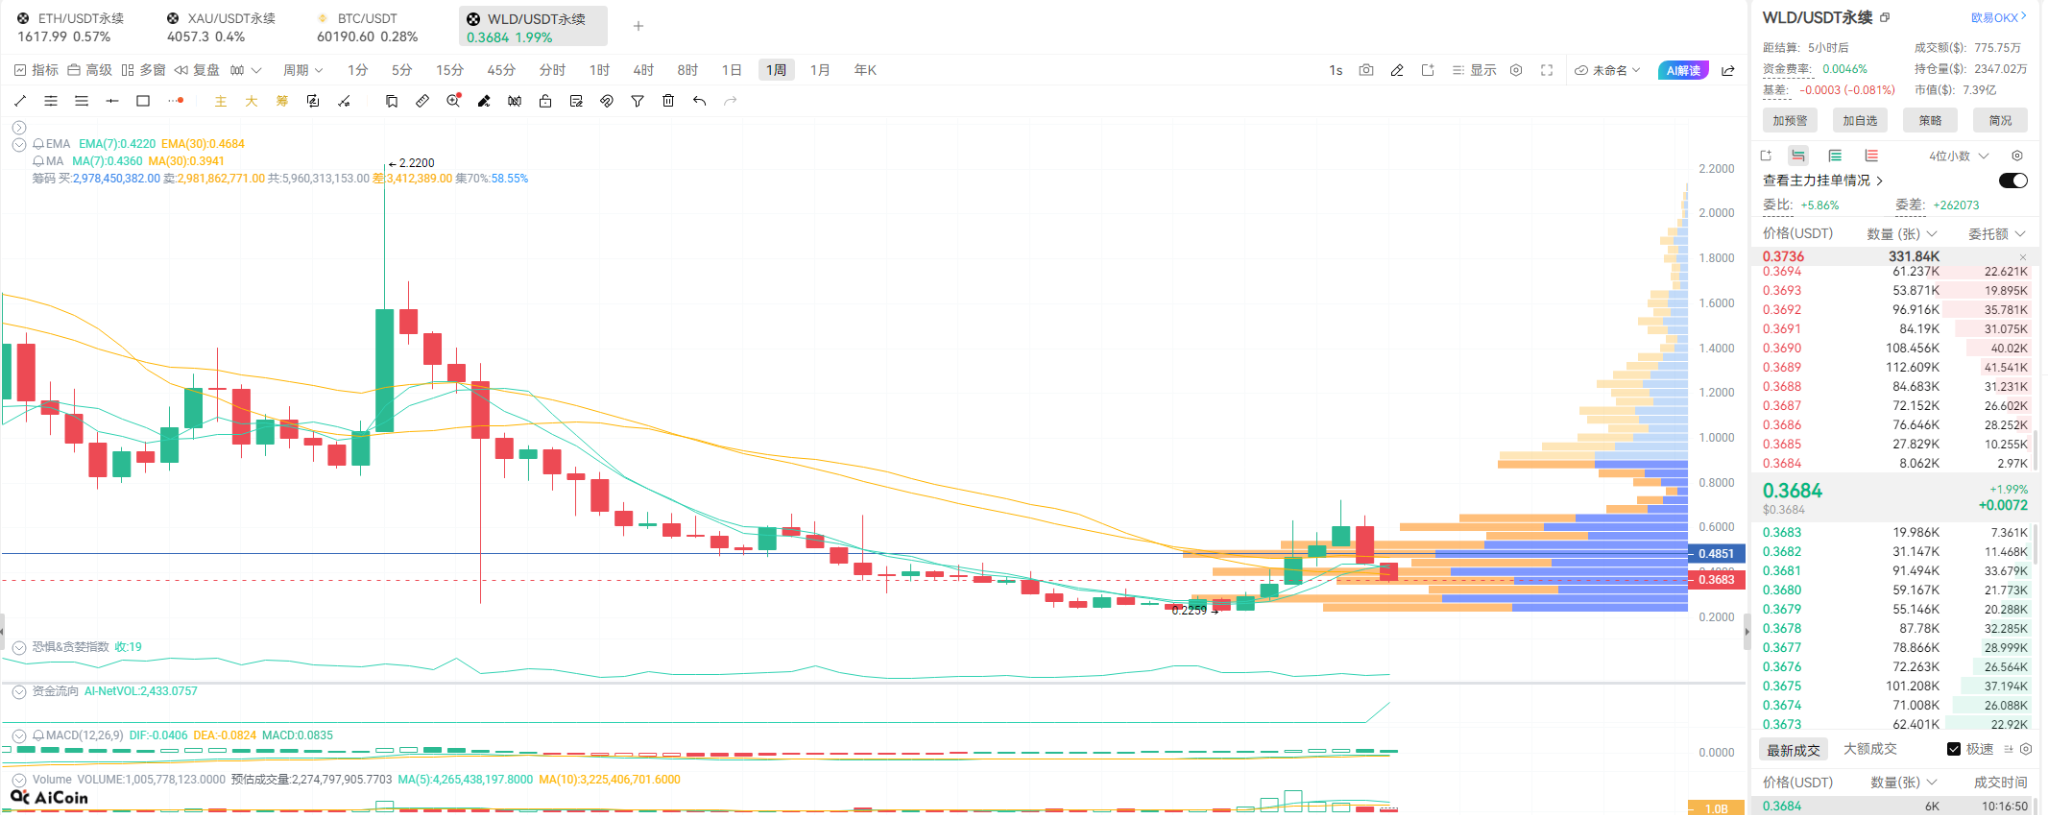This screenshot has height=815, width=2048.
Task: Open order book settings gear
Action: coord(2017,156)
